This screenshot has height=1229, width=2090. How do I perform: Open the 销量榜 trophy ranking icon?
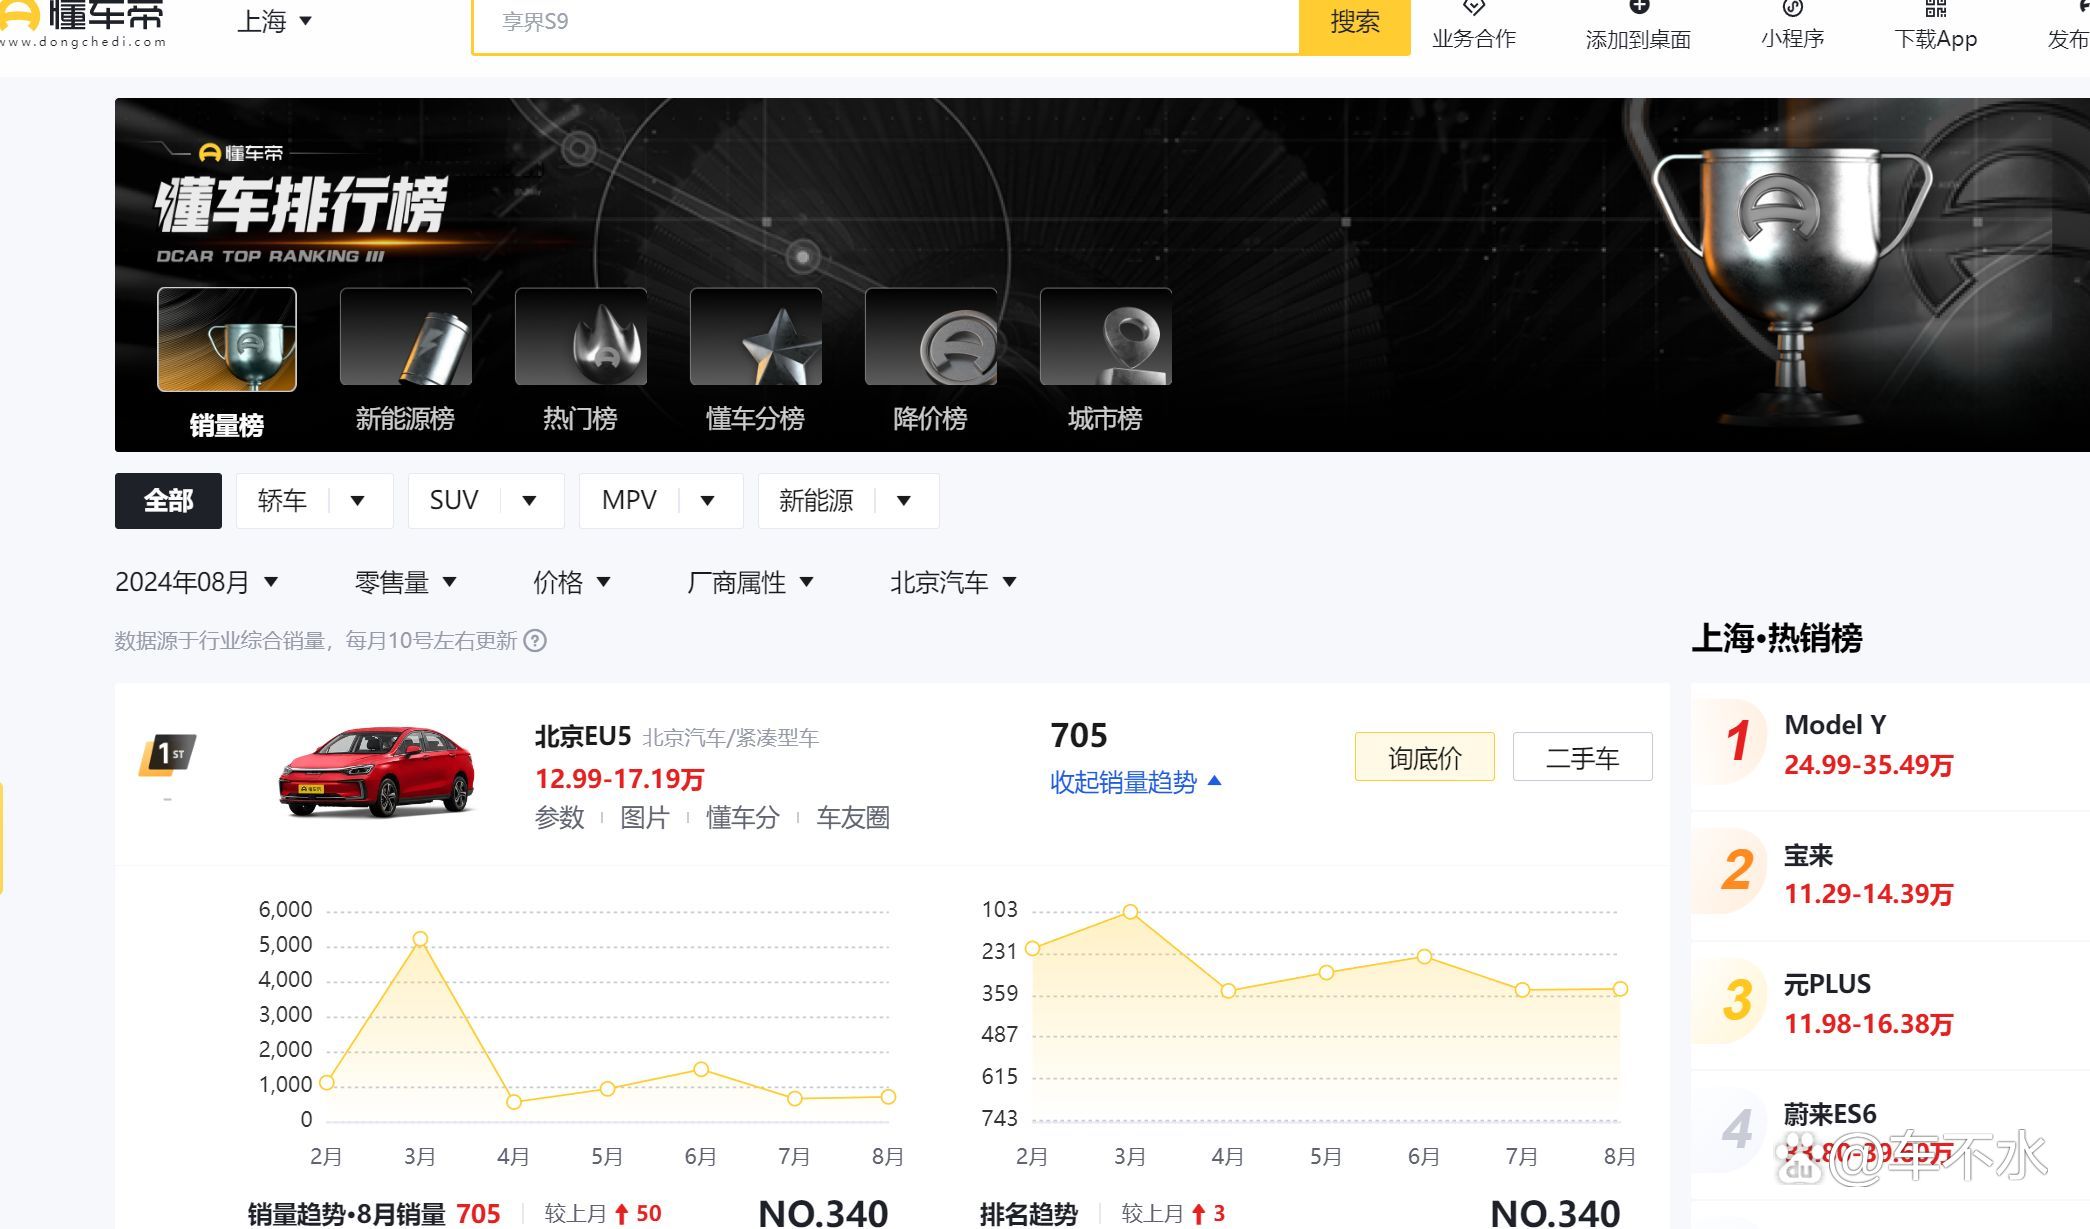[x=227, y=340]
